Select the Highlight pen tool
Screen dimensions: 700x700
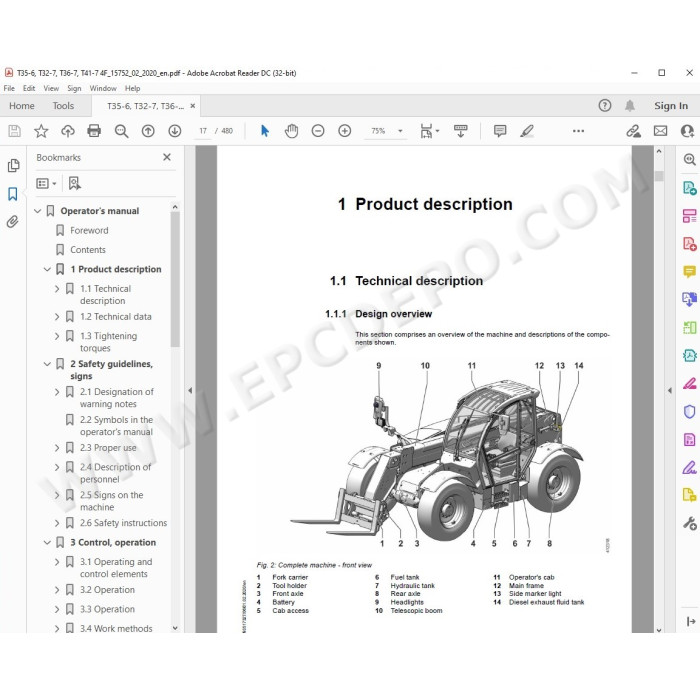point(527,131)
